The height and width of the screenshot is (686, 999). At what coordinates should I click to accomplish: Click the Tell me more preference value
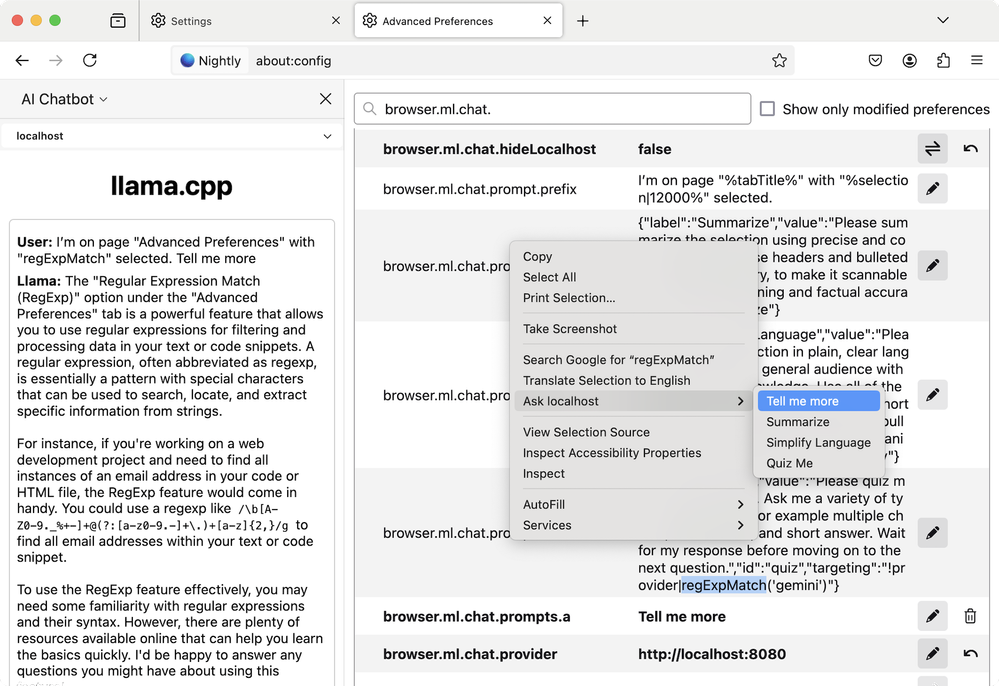pos(682,617)
